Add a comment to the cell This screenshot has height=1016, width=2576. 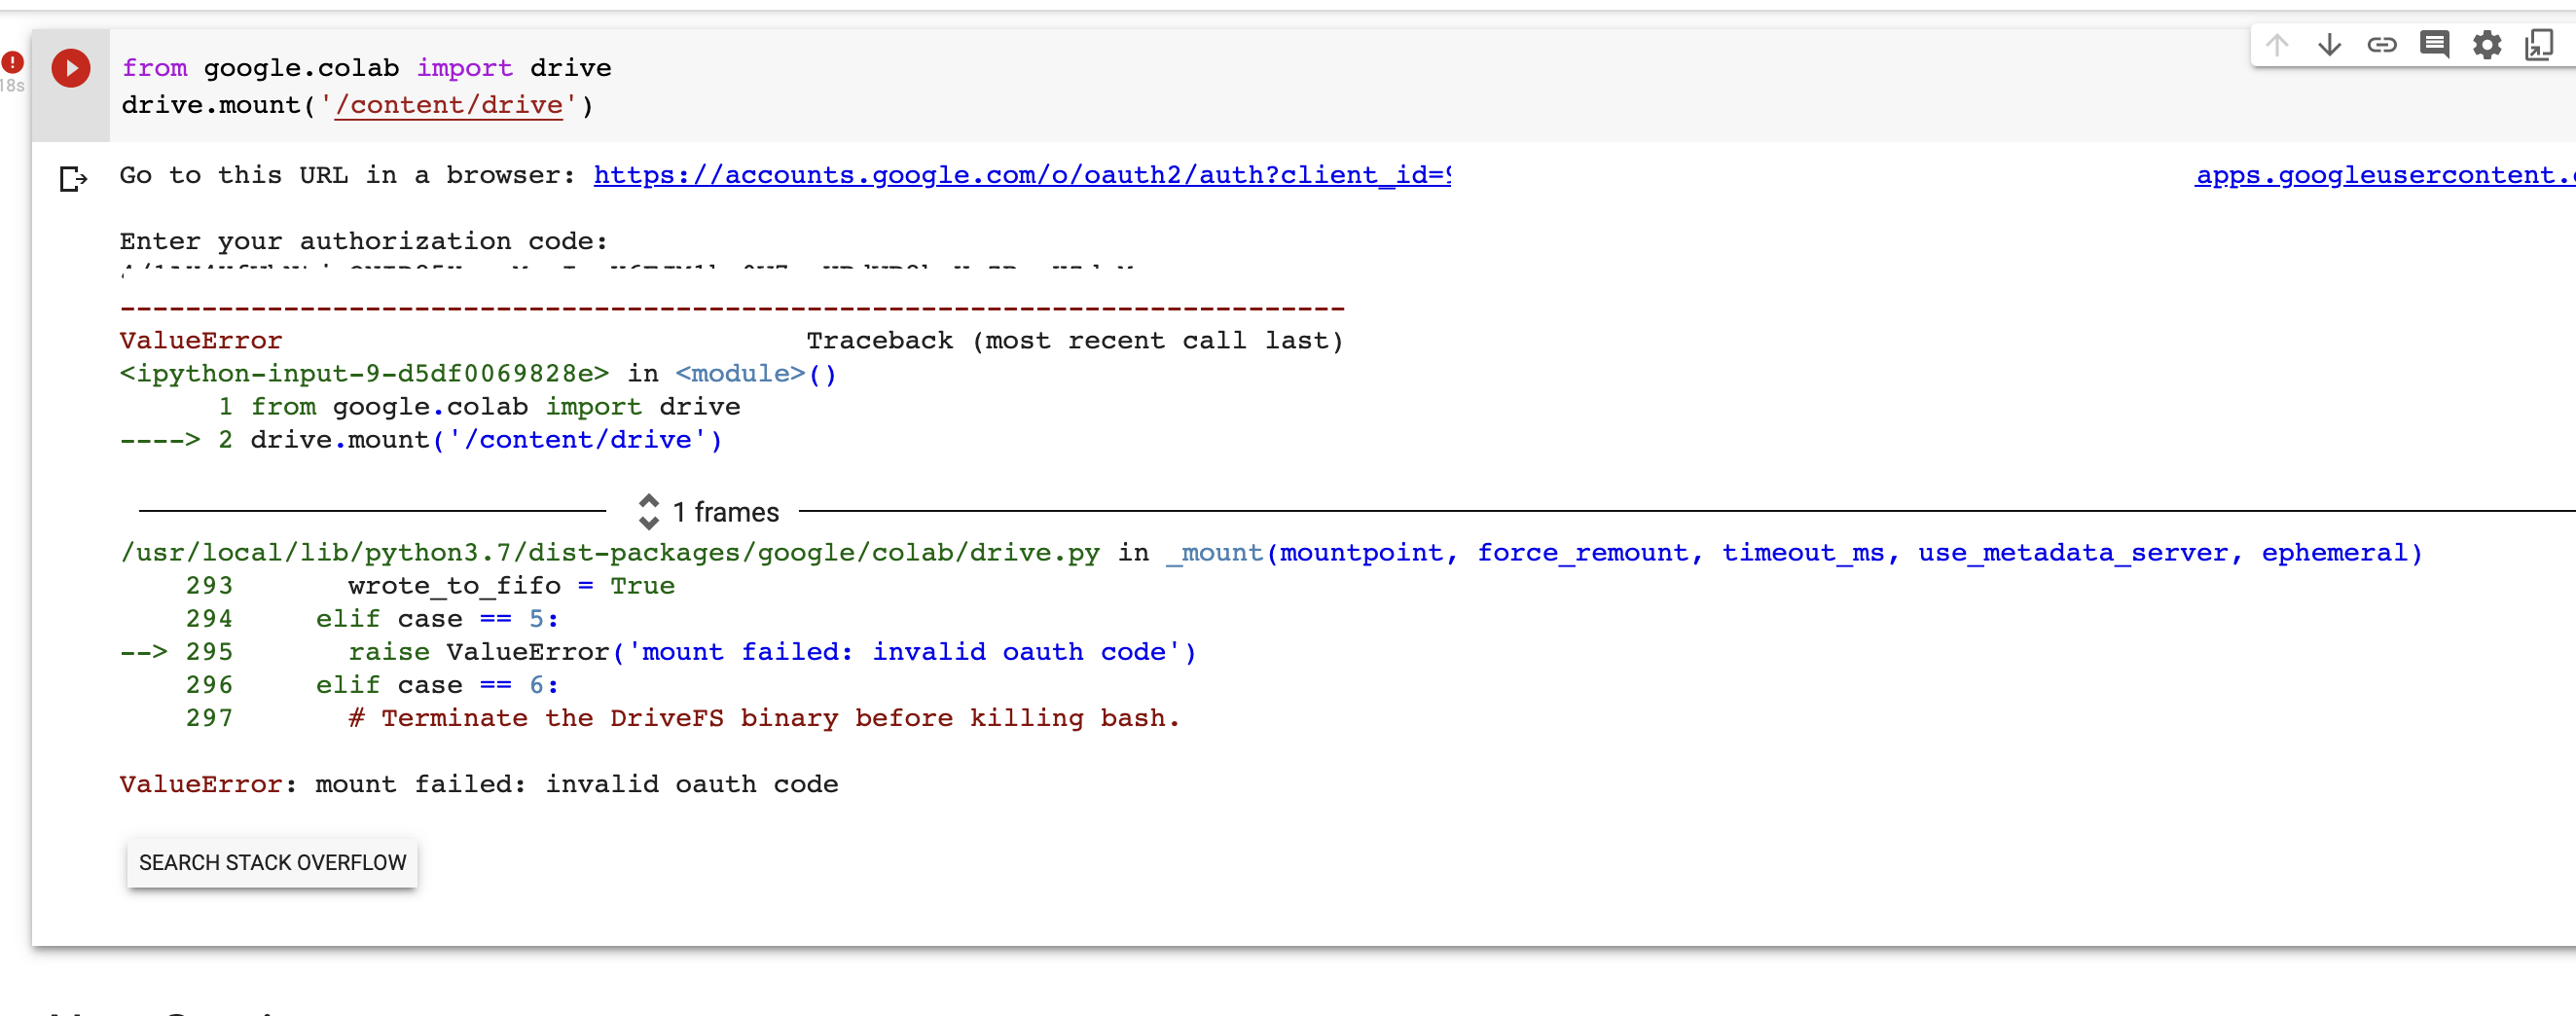[x=2435, y=45]
